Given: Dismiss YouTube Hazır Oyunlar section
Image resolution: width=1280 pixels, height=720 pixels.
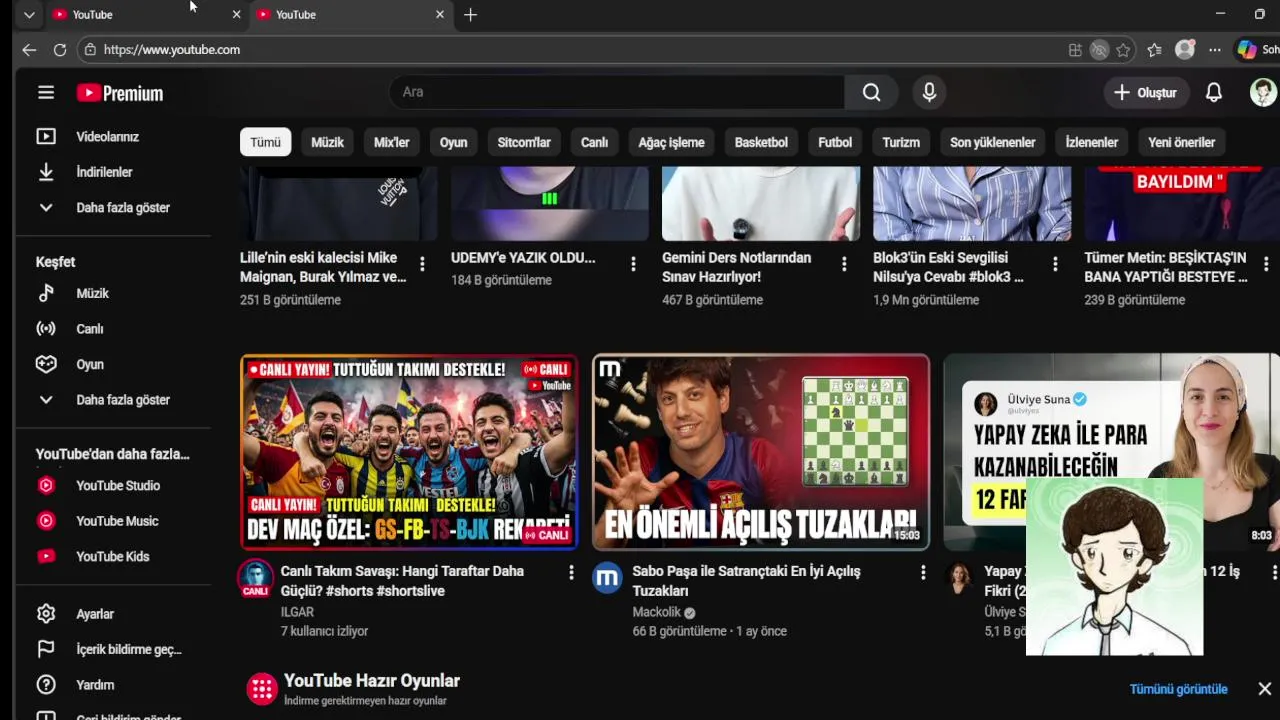Looking at the screenshot, I should pyautogui.click(x=1264, y=689).
